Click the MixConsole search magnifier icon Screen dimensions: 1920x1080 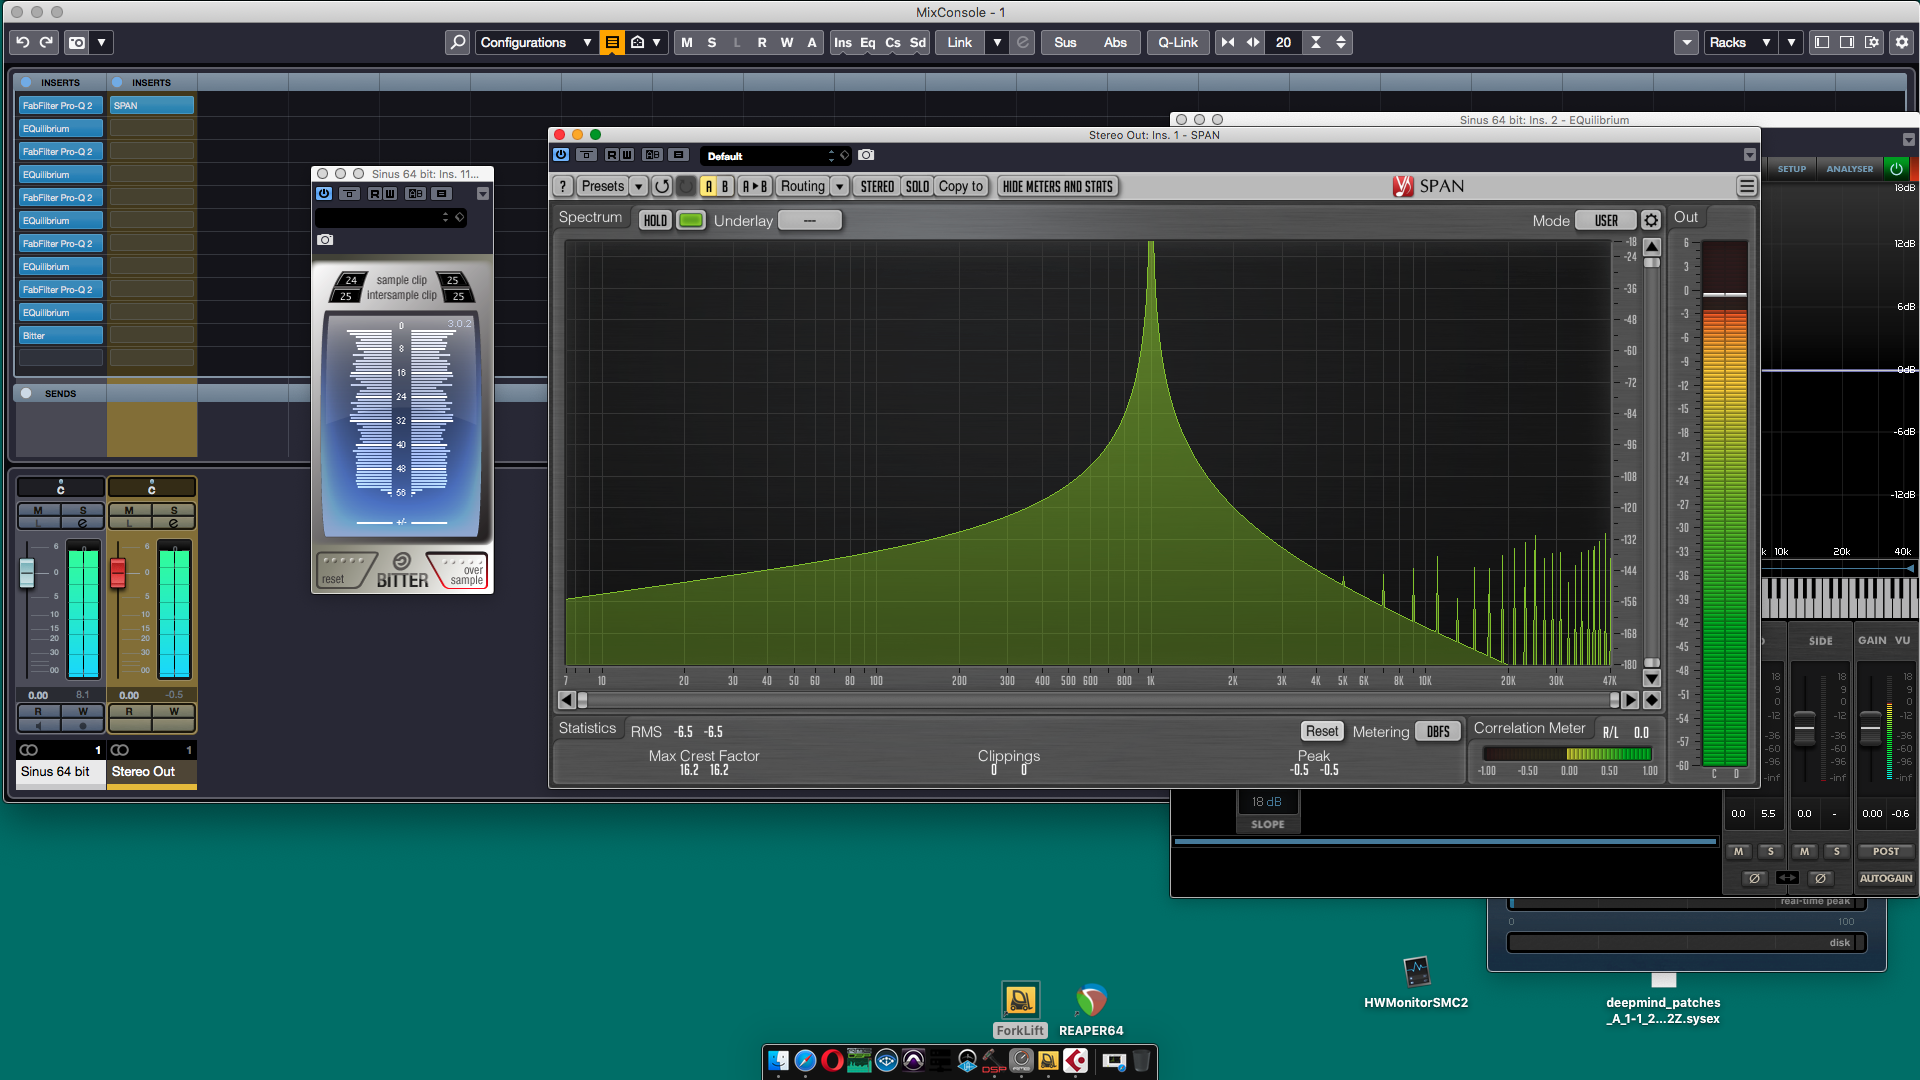click(x=457, y=42)
